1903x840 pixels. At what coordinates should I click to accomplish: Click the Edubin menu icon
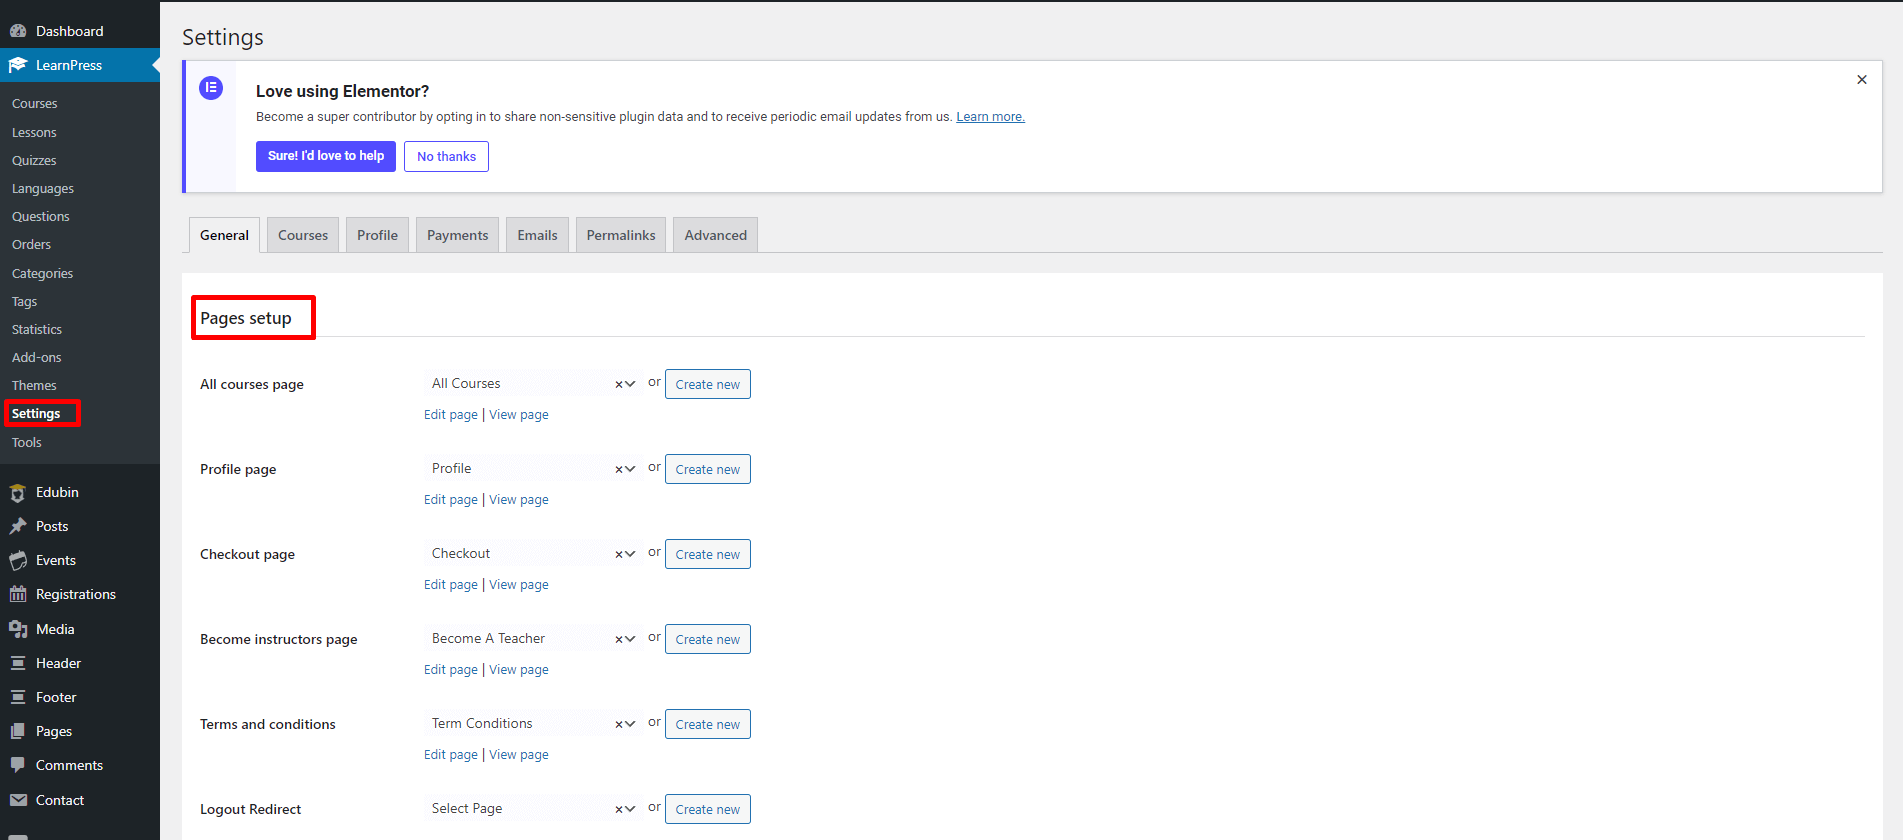click(18, 493)
